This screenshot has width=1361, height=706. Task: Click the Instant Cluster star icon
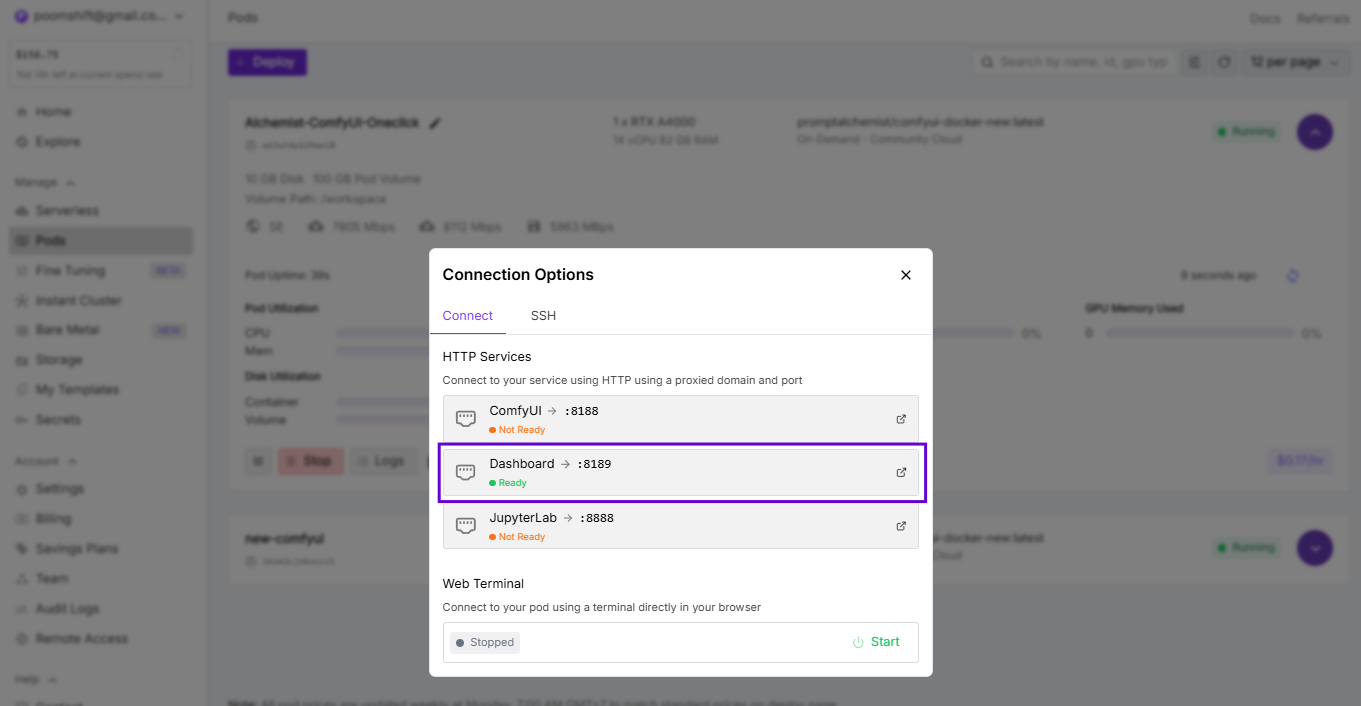tap(22, 301)
